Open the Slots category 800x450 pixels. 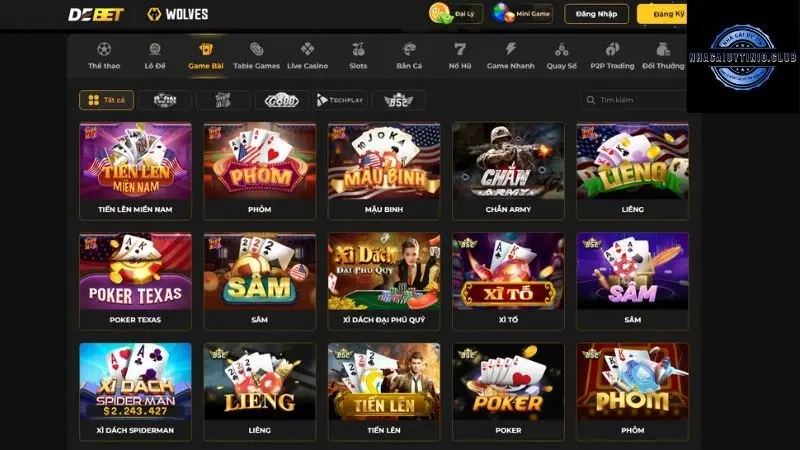point(358,56)
